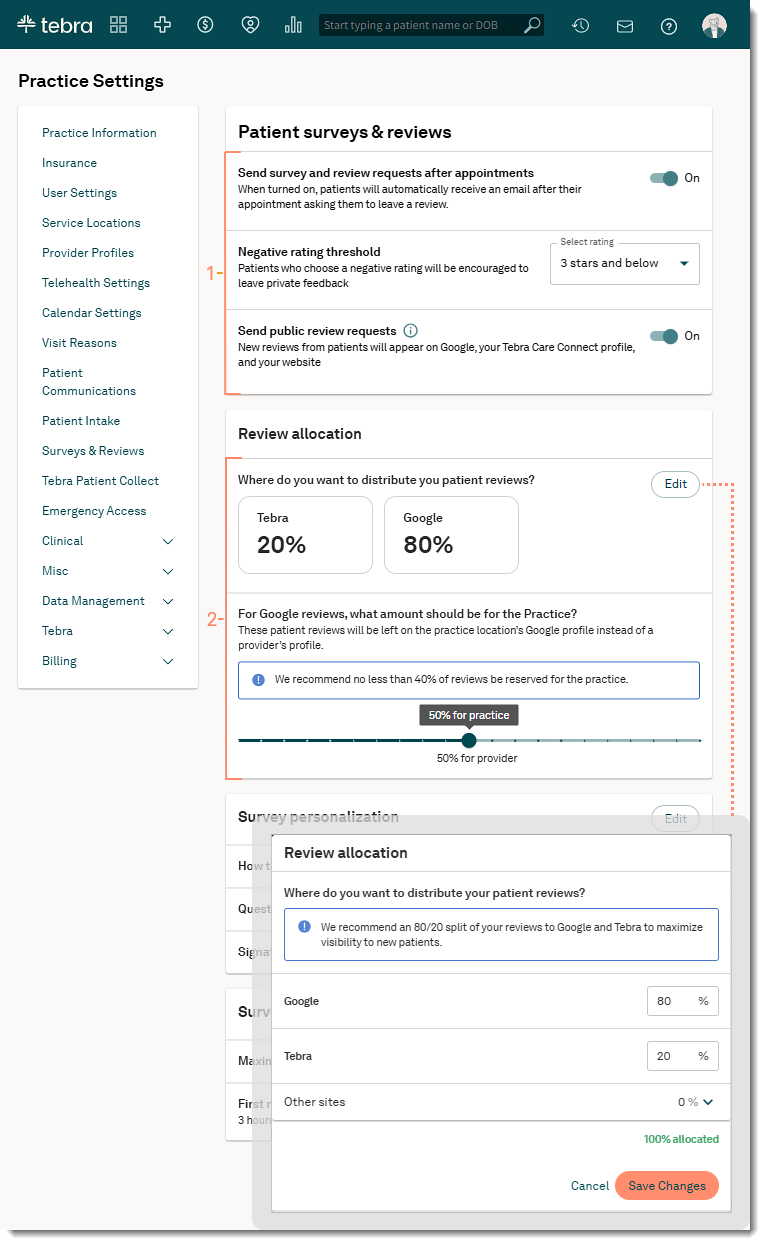Viewport: 765px width, 1245px height.
Task: Open User Settings page
Action: coord(79,193)
